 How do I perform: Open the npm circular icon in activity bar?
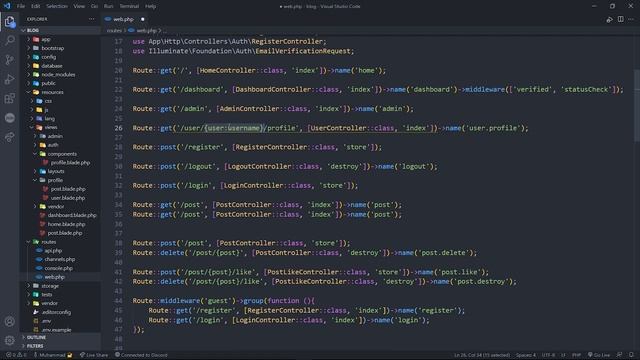click(x=9, y=118)
